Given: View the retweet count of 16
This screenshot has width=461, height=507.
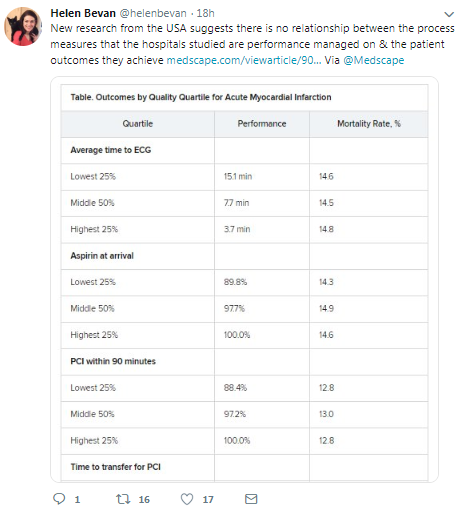Looking at the screenshot, I should point(144,499).
